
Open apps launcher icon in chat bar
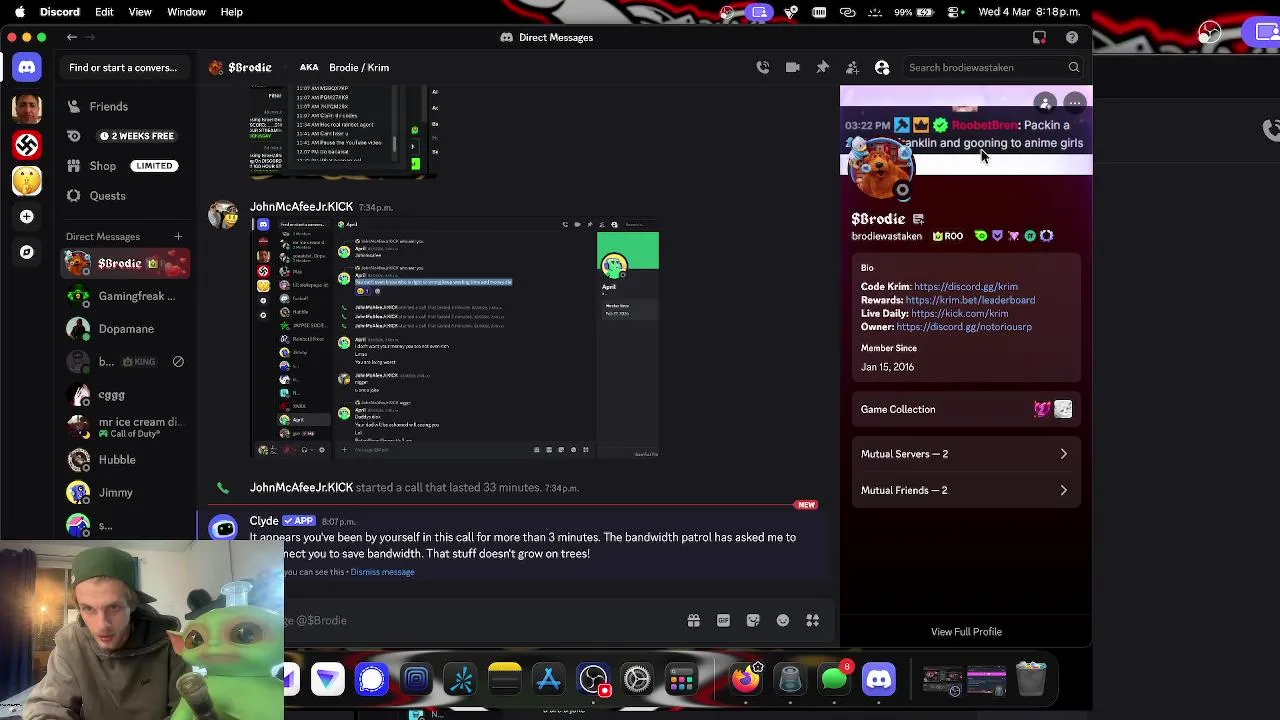(x=813, y=621)
